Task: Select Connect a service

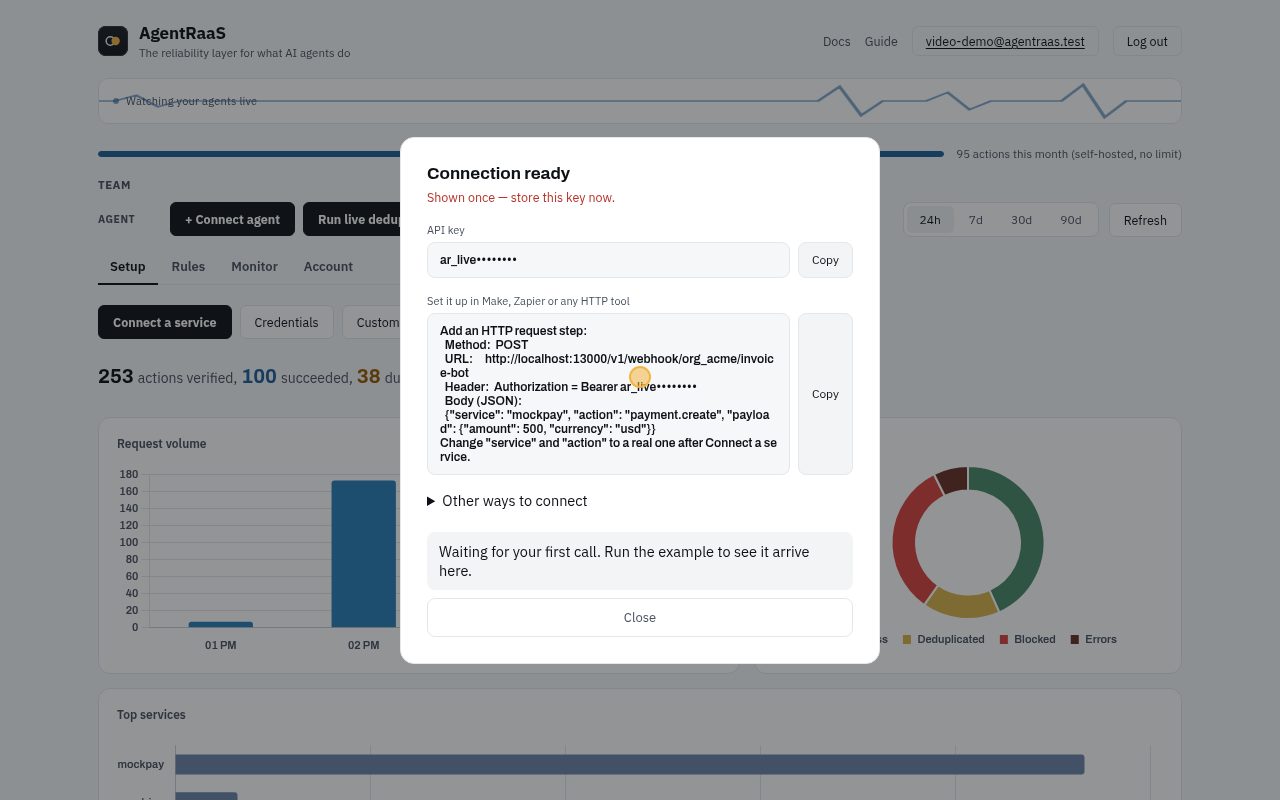Action: [x=165, y=323]
